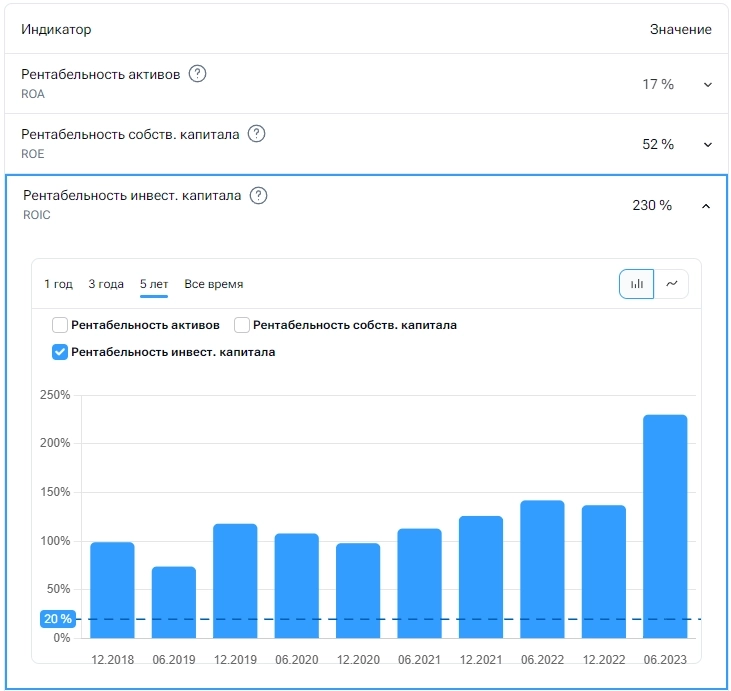The image size is (731, 691).
Task: Show the Все время time range
Action: [x=214, y=284]
